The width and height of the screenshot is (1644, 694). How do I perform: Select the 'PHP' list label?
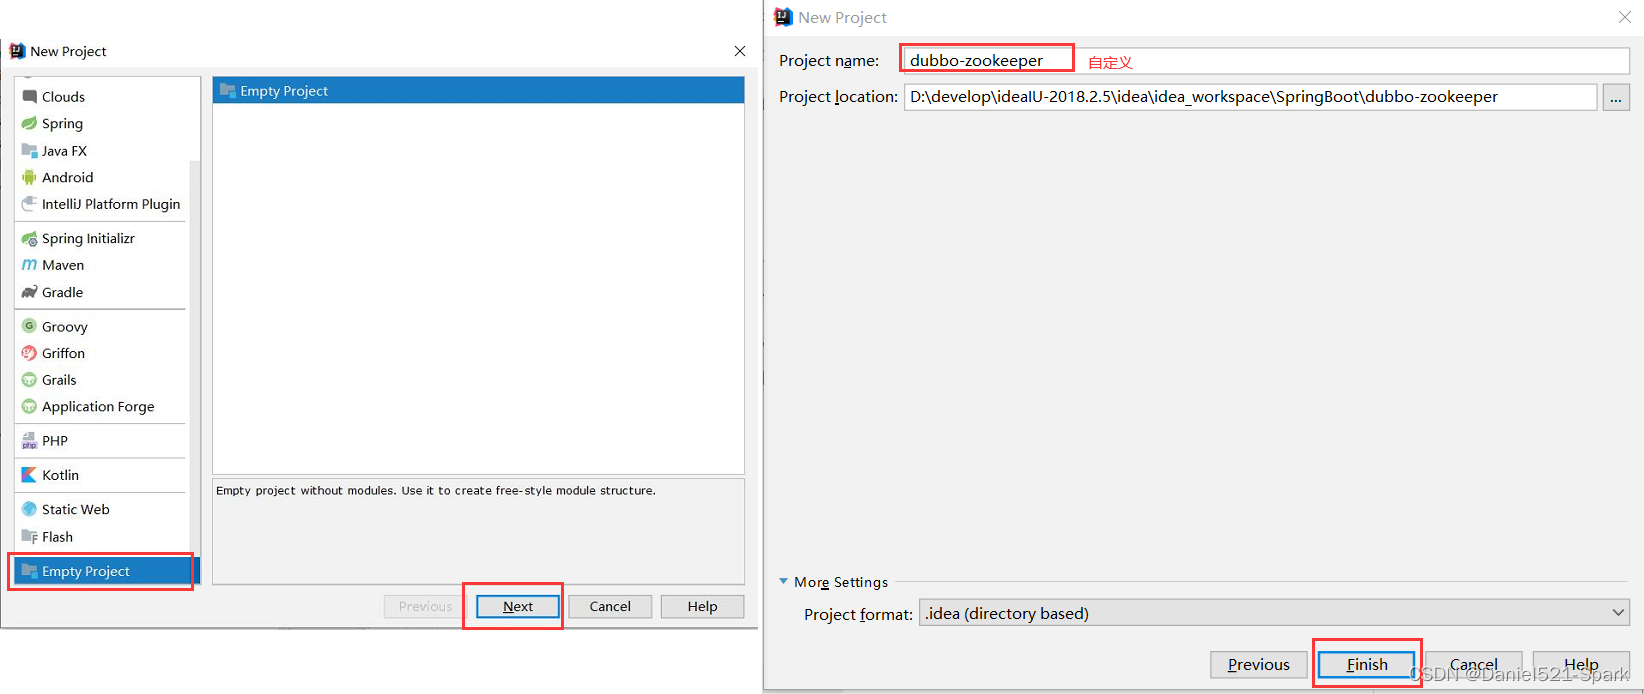point(55,441)
